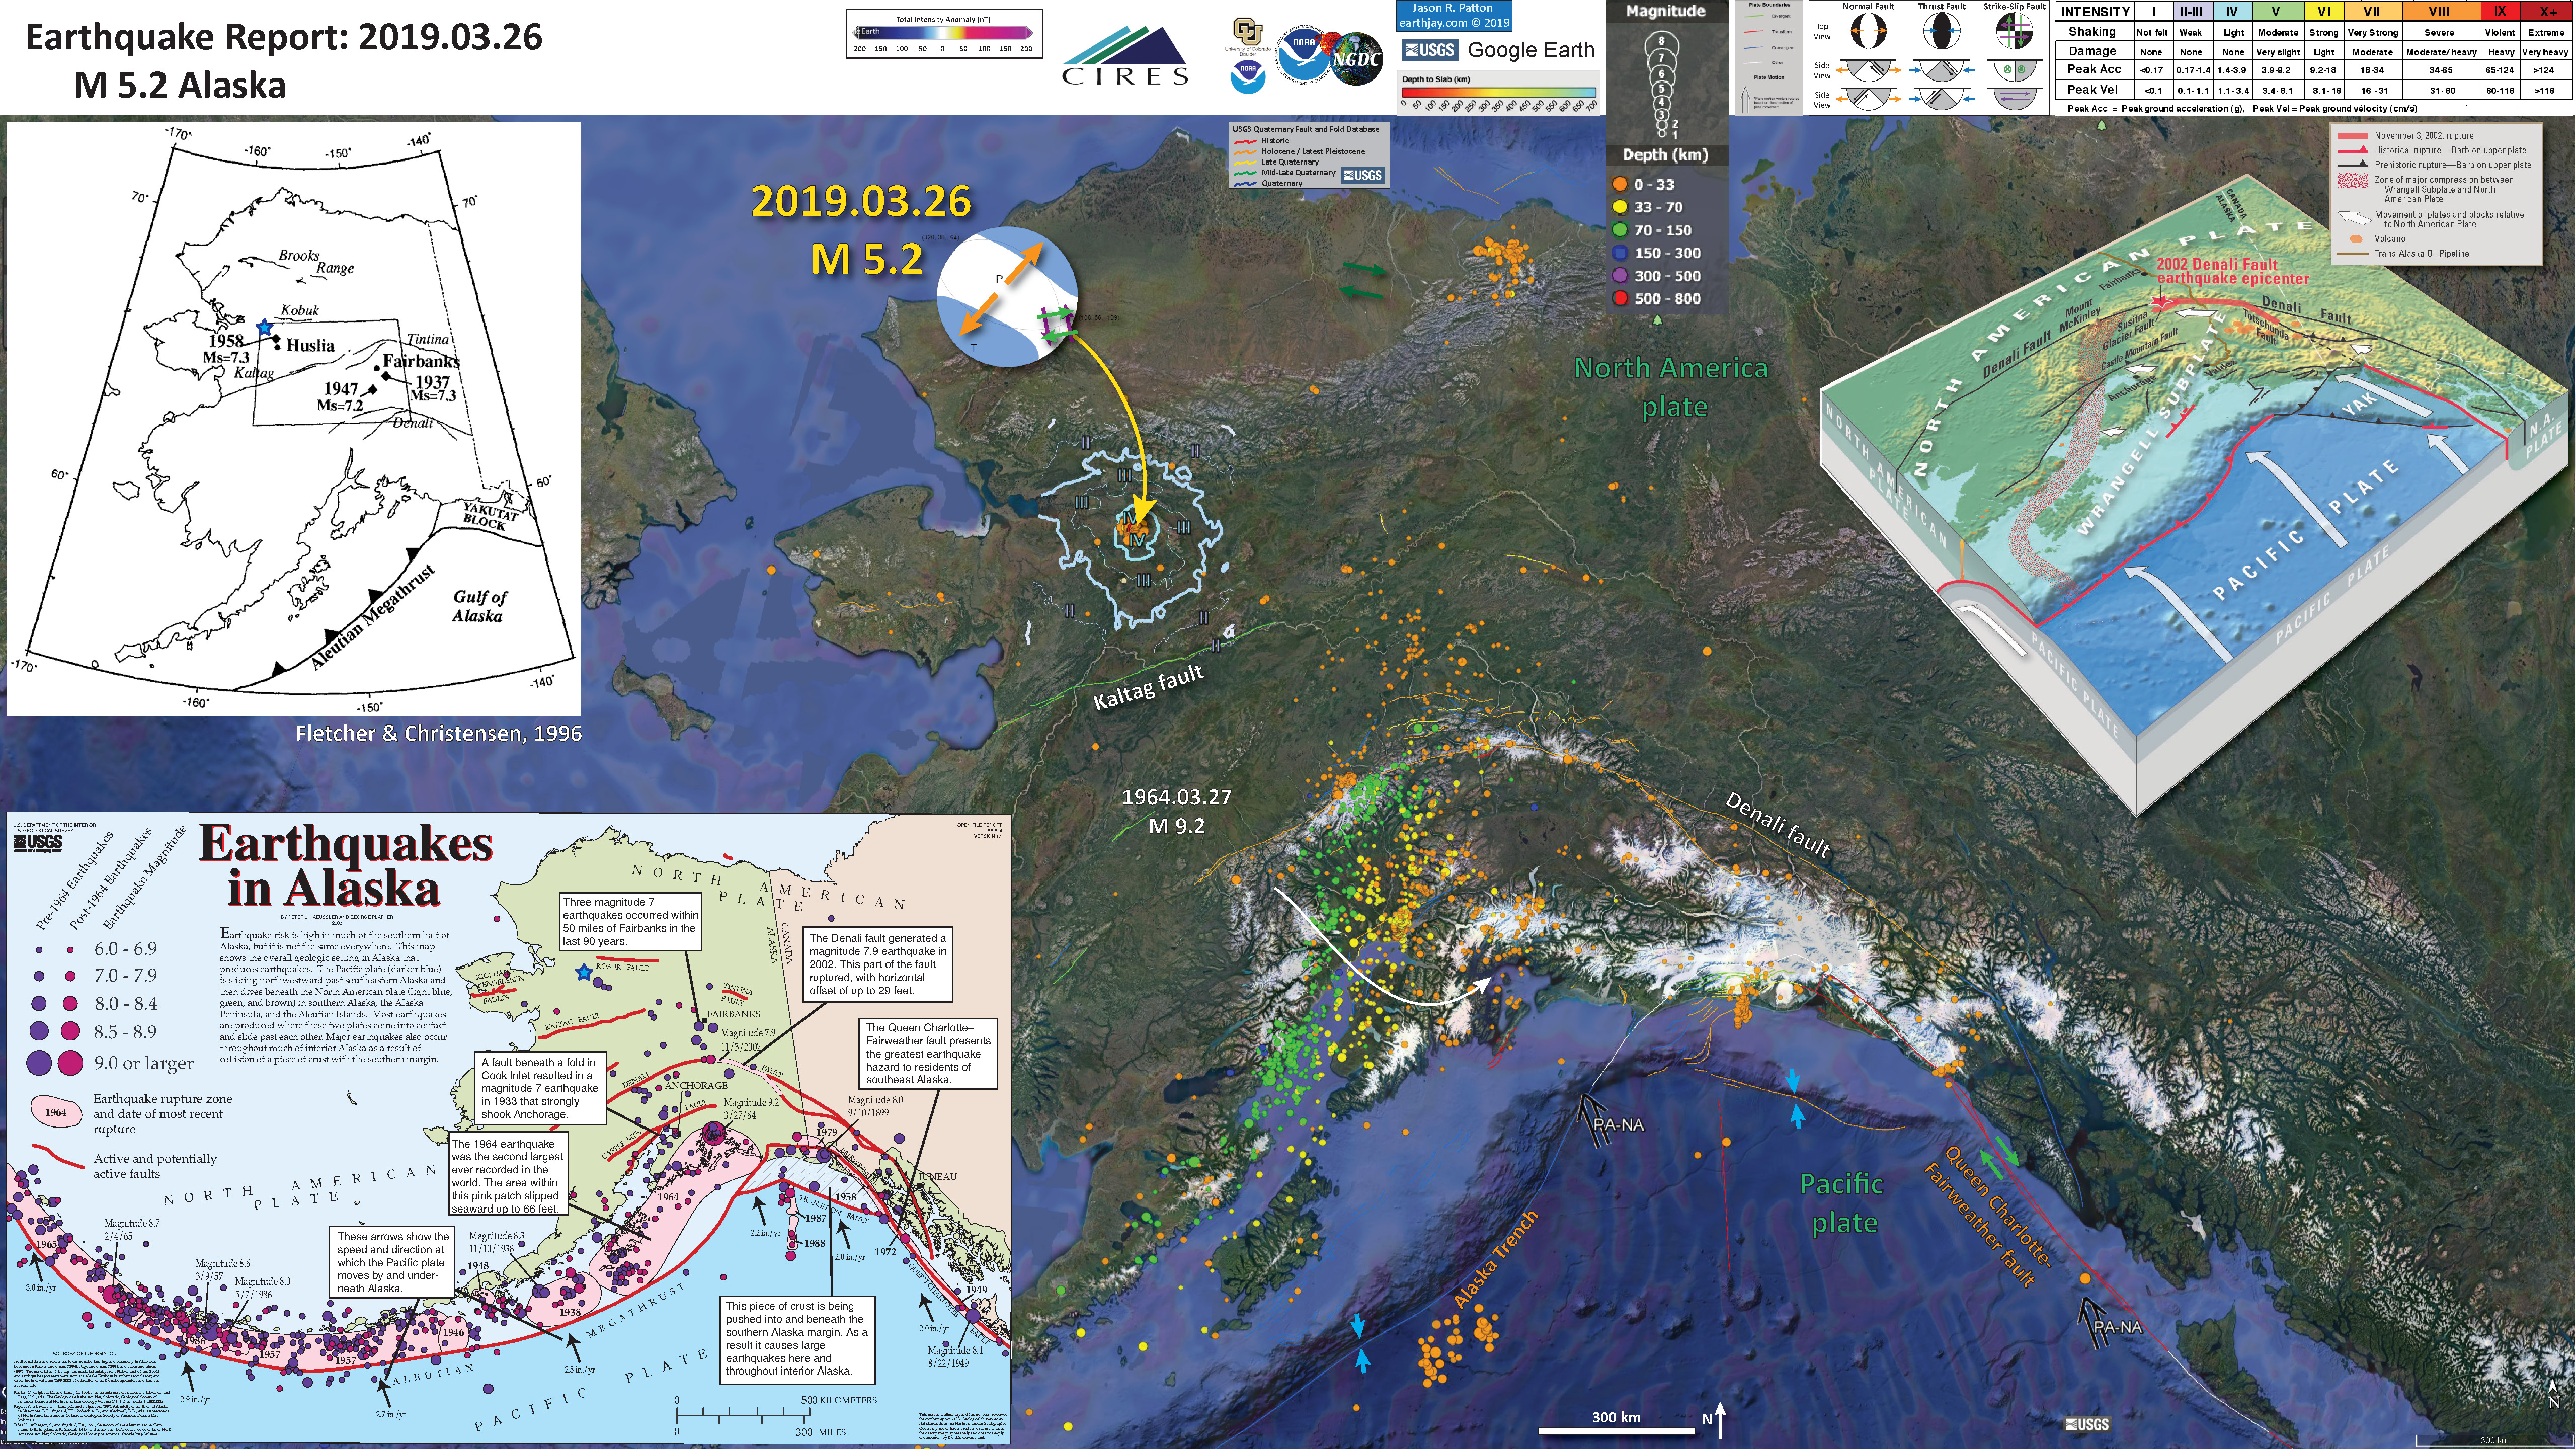Click the red 500 - 800 depth dot
Viewport: 2576px width, 1449px height.
point(1619,299)
